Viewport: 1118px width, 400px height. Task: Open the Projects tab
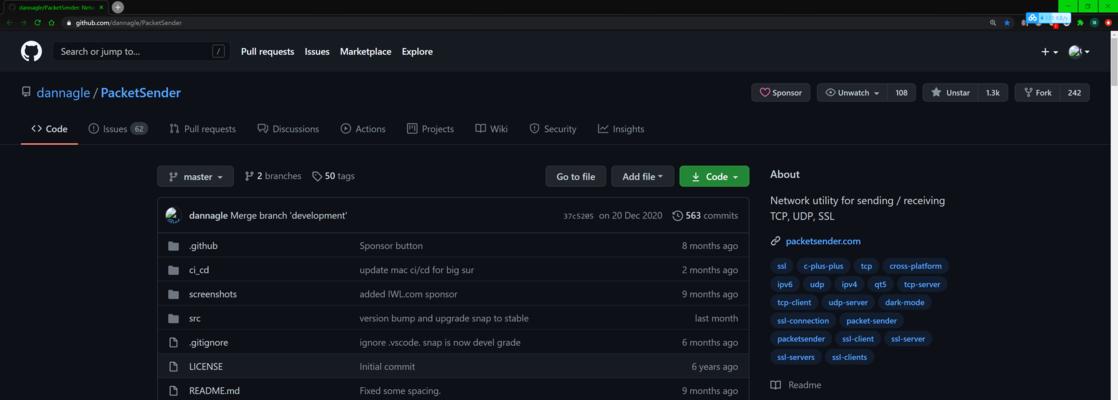point(430,129)
